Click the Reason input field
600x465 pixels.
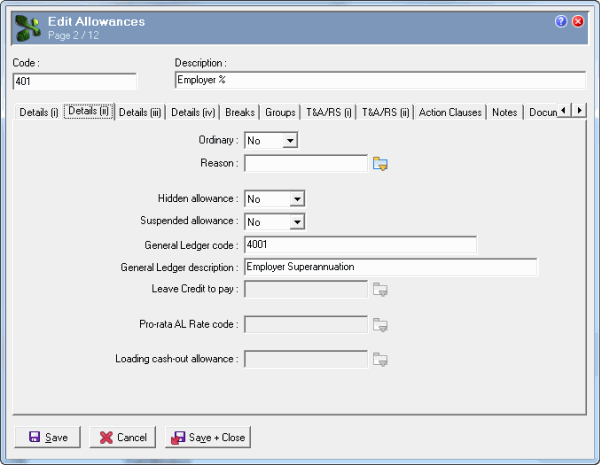(306, 163)
